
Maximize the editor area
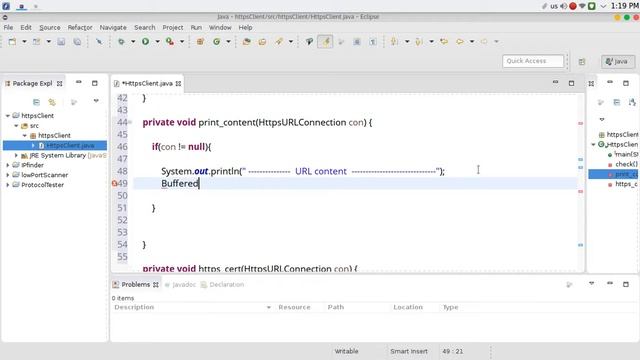[x=571, y=83]
